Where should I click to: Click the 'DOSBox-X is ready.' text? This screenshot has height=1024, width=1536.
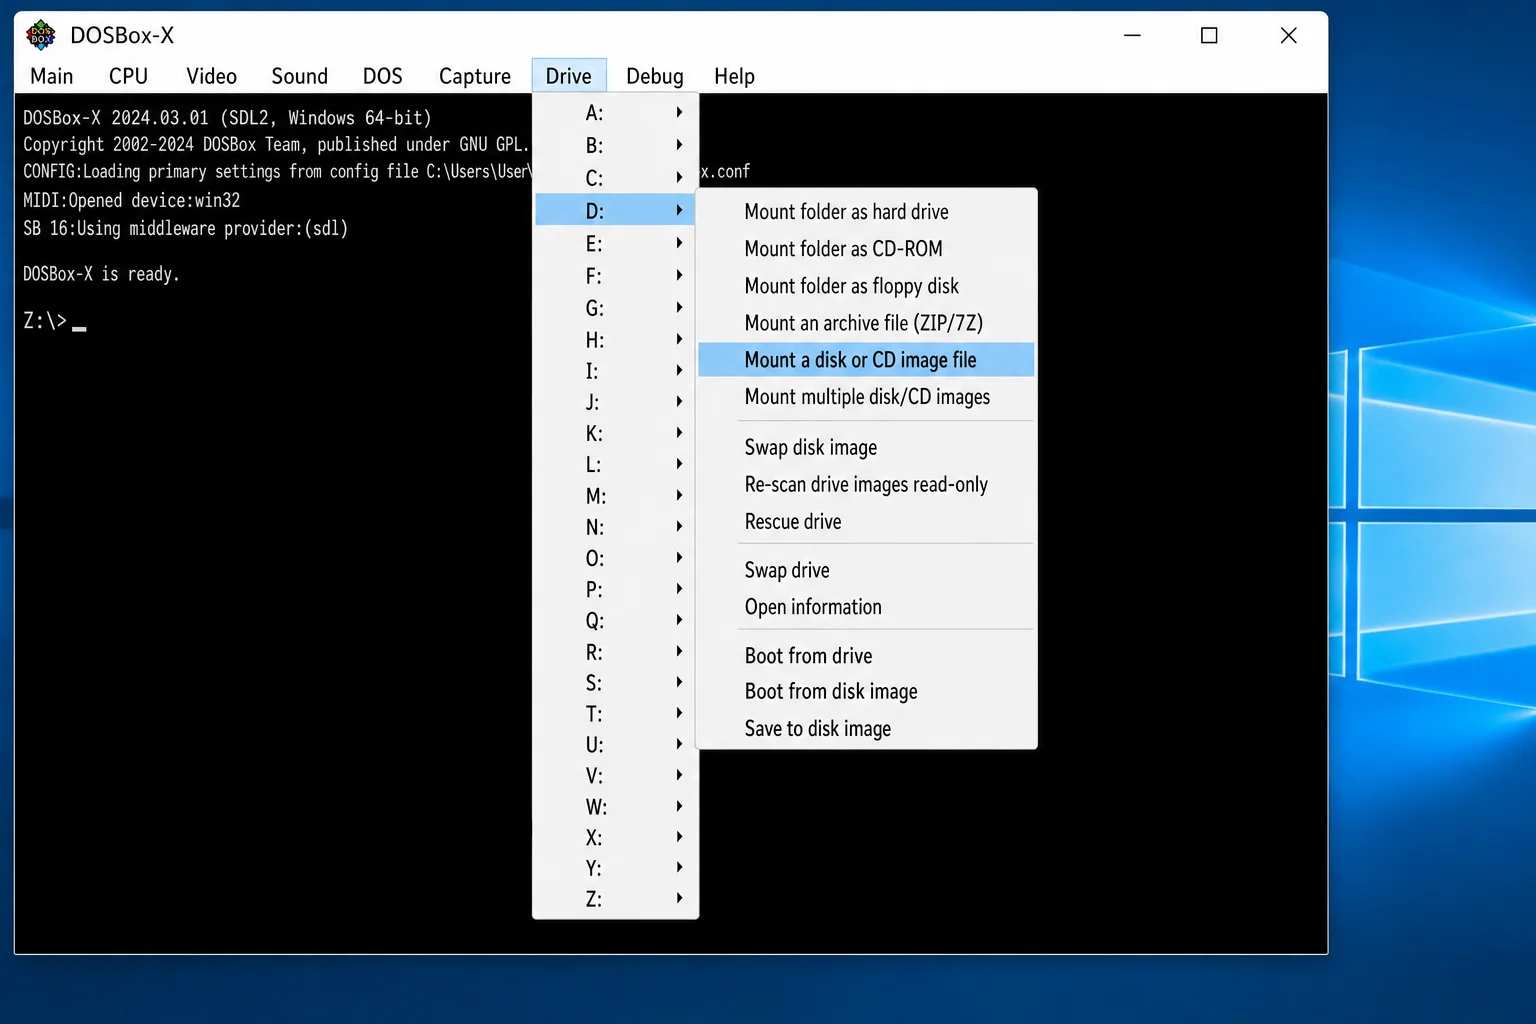coord(101,274)
